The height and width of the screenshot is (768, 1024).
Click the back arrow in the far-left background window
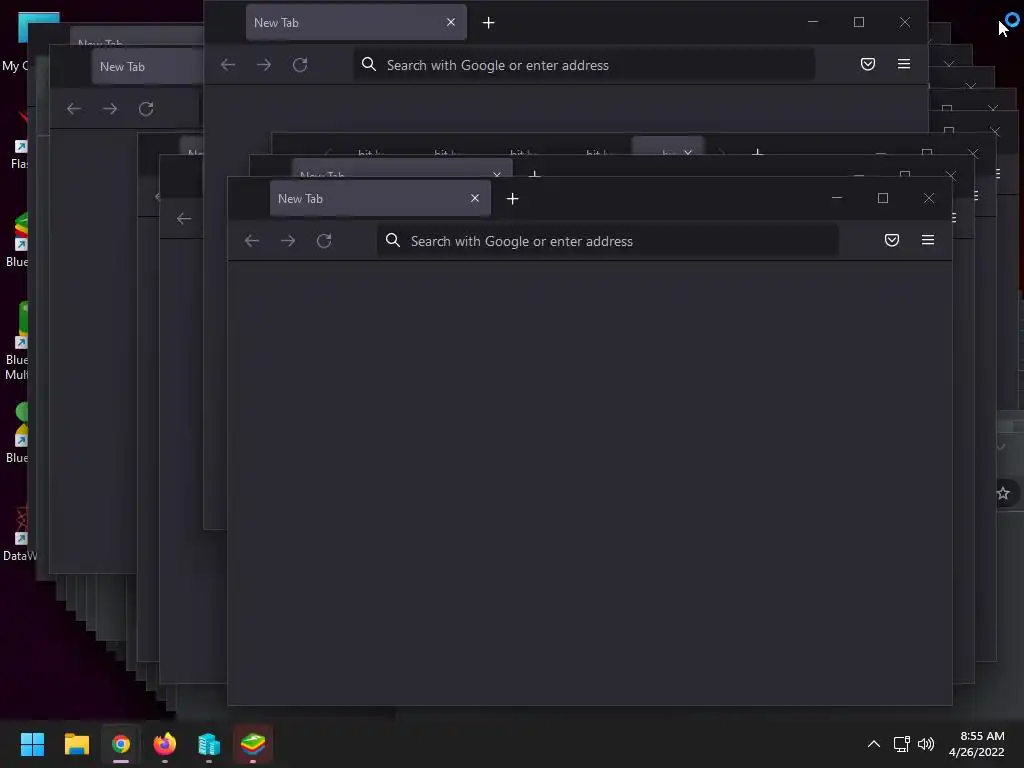pyautogui.click(x=74, y=108)
